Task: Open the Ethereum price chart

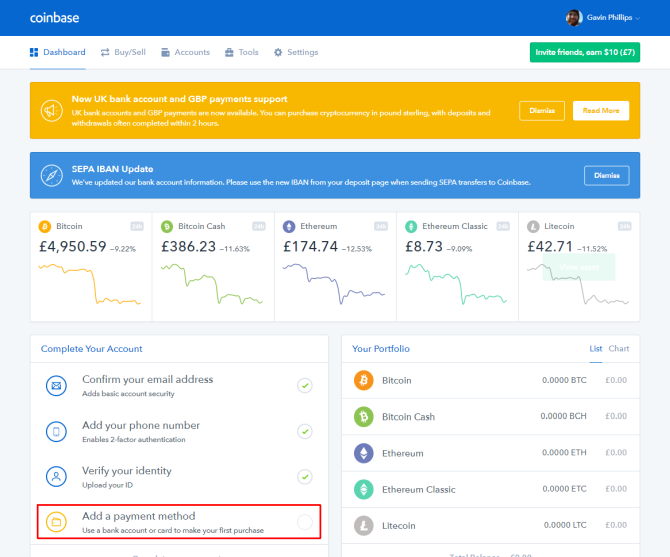Action: (334, 284)
